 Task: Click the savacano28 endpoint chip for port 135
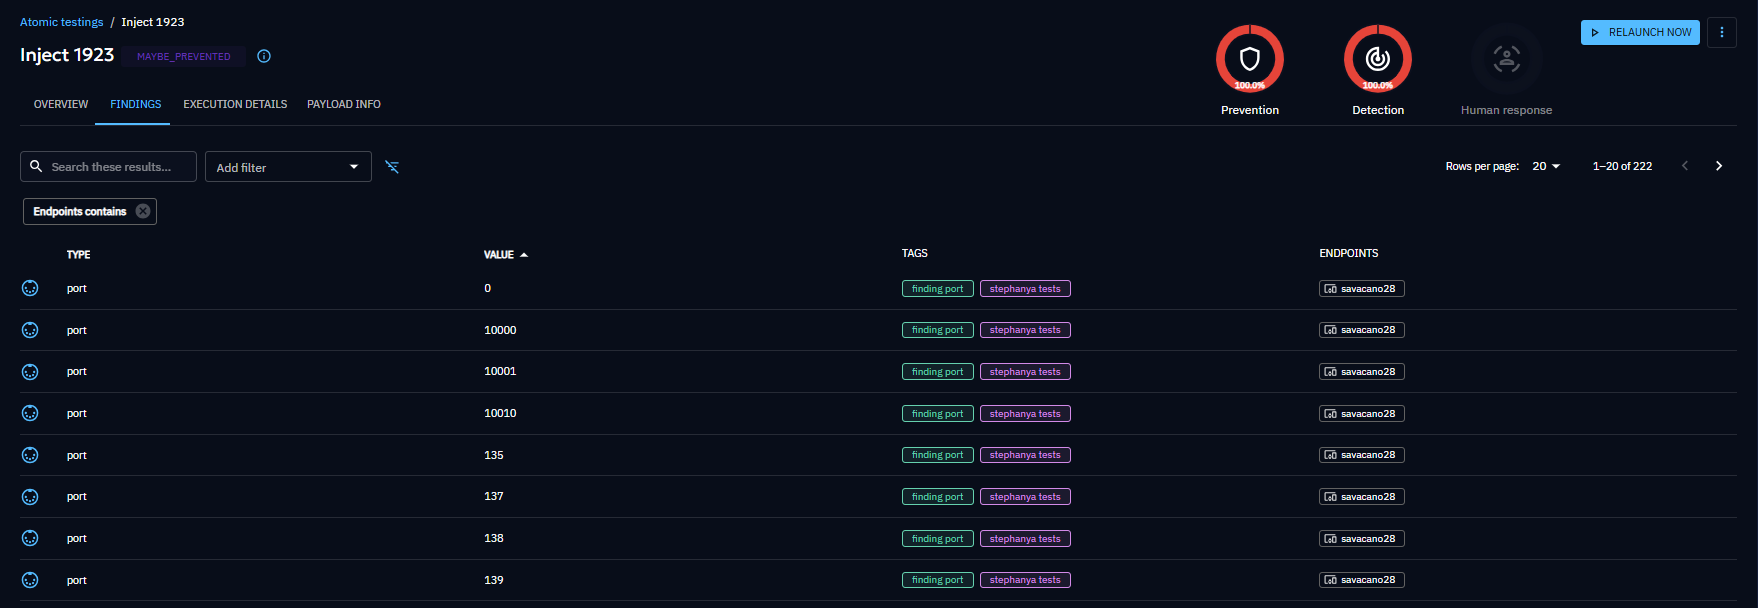pos(1361,455)
